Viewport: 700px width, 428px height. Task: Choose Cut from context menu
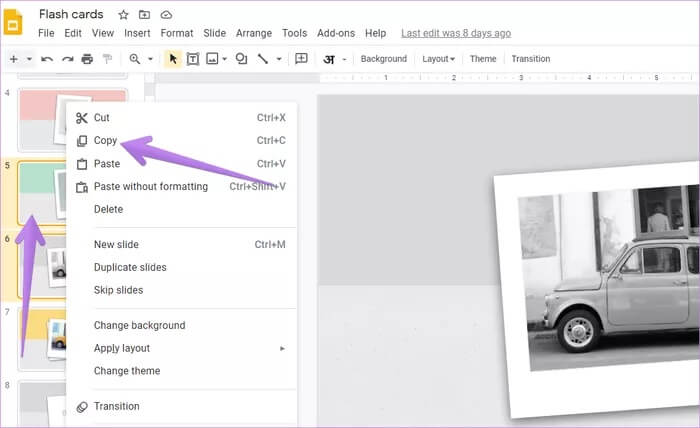(181, 118)
